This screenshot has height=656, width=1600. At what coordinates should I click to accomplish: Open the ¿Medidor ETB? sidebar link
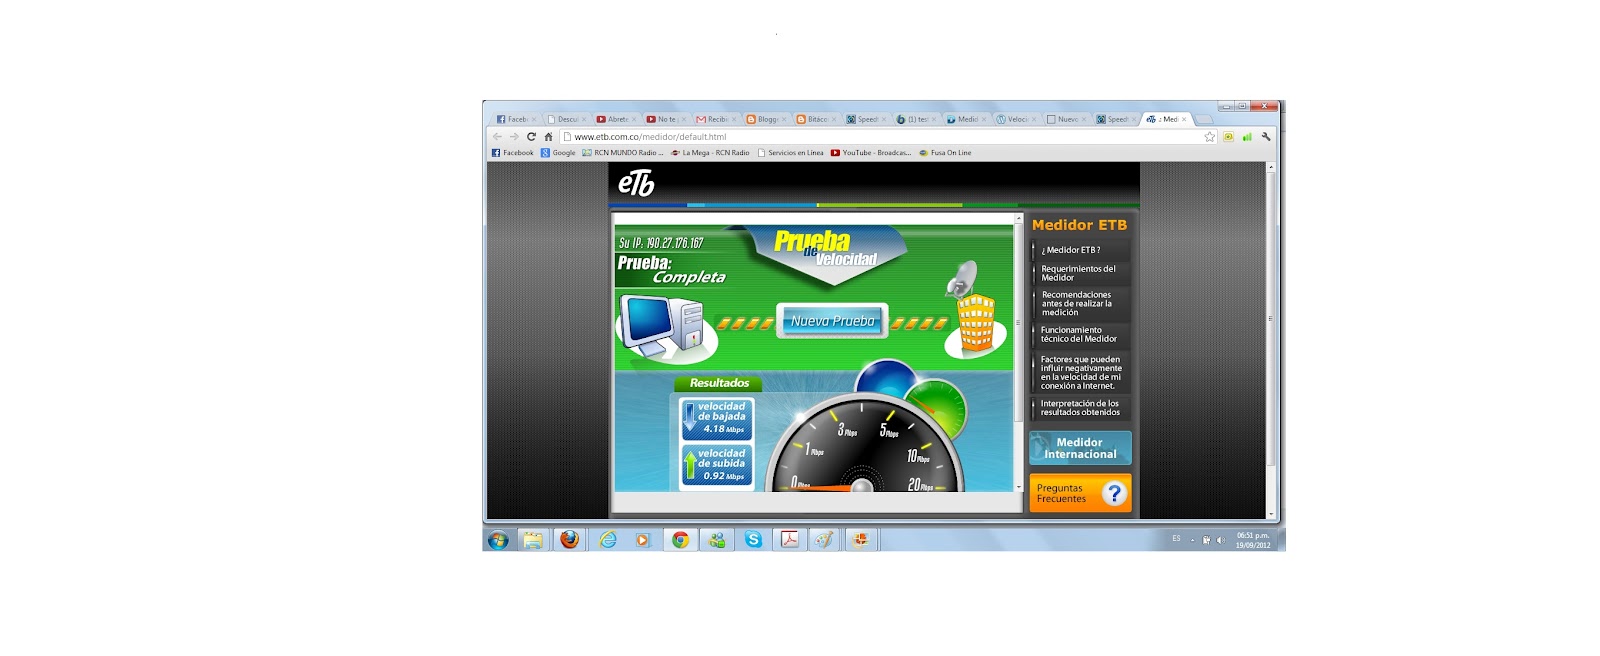point(1071,250)
